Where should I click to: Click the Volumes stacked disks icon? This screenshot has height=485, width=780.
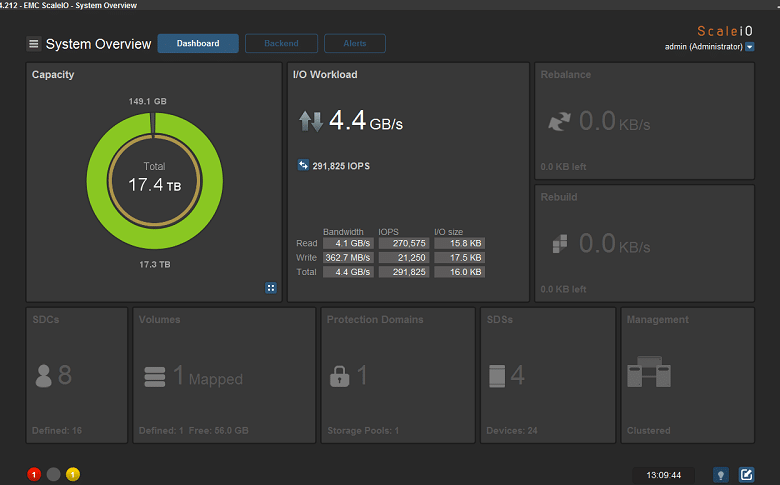(155, 377)
